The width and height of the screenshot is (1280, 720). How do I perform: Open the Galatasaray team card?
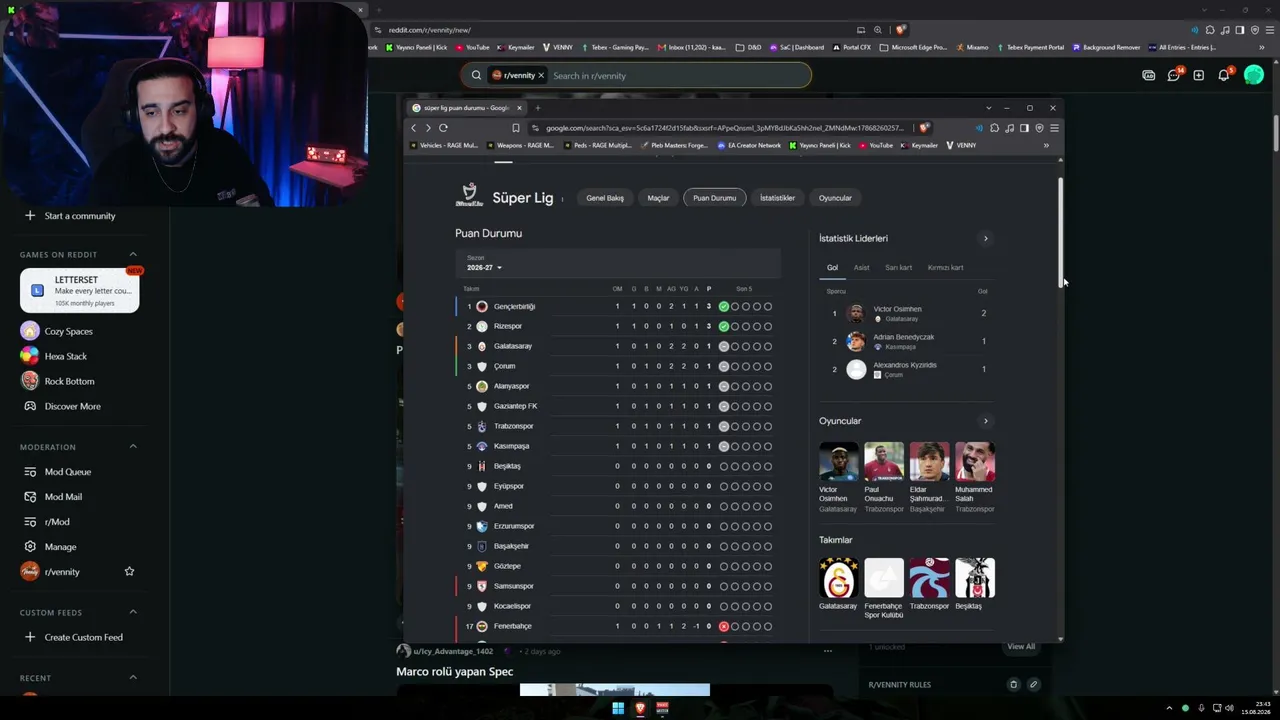(x=838, y=585)
